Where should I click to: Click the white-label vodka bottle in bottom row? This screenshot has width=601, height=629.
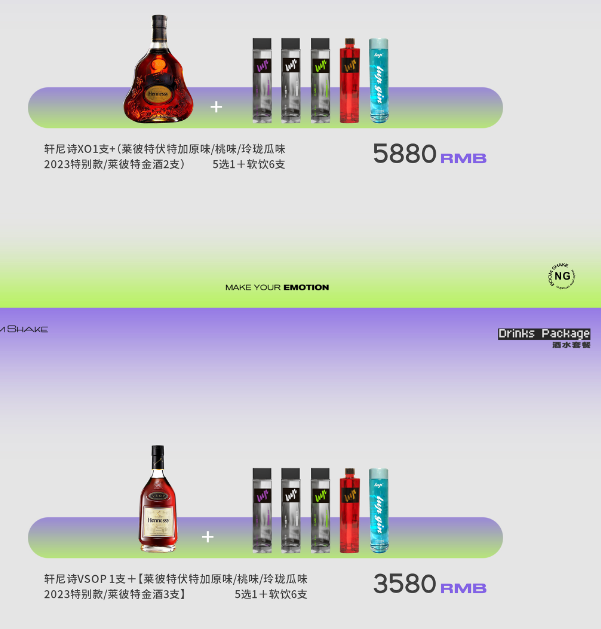pos(290,511)
